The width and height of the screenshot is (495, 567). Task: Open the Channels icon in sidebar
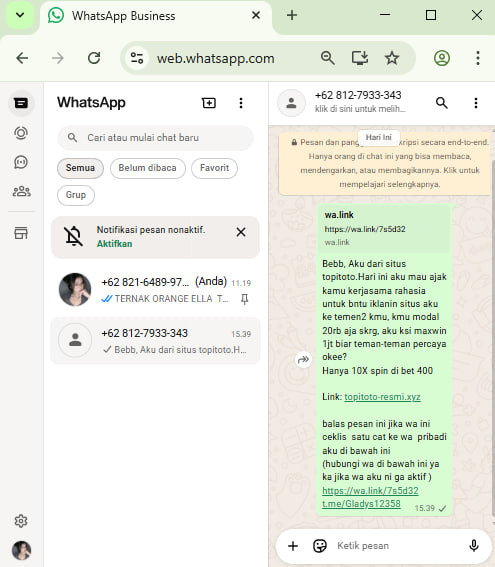pyautogui.click(x=21, y=162)
